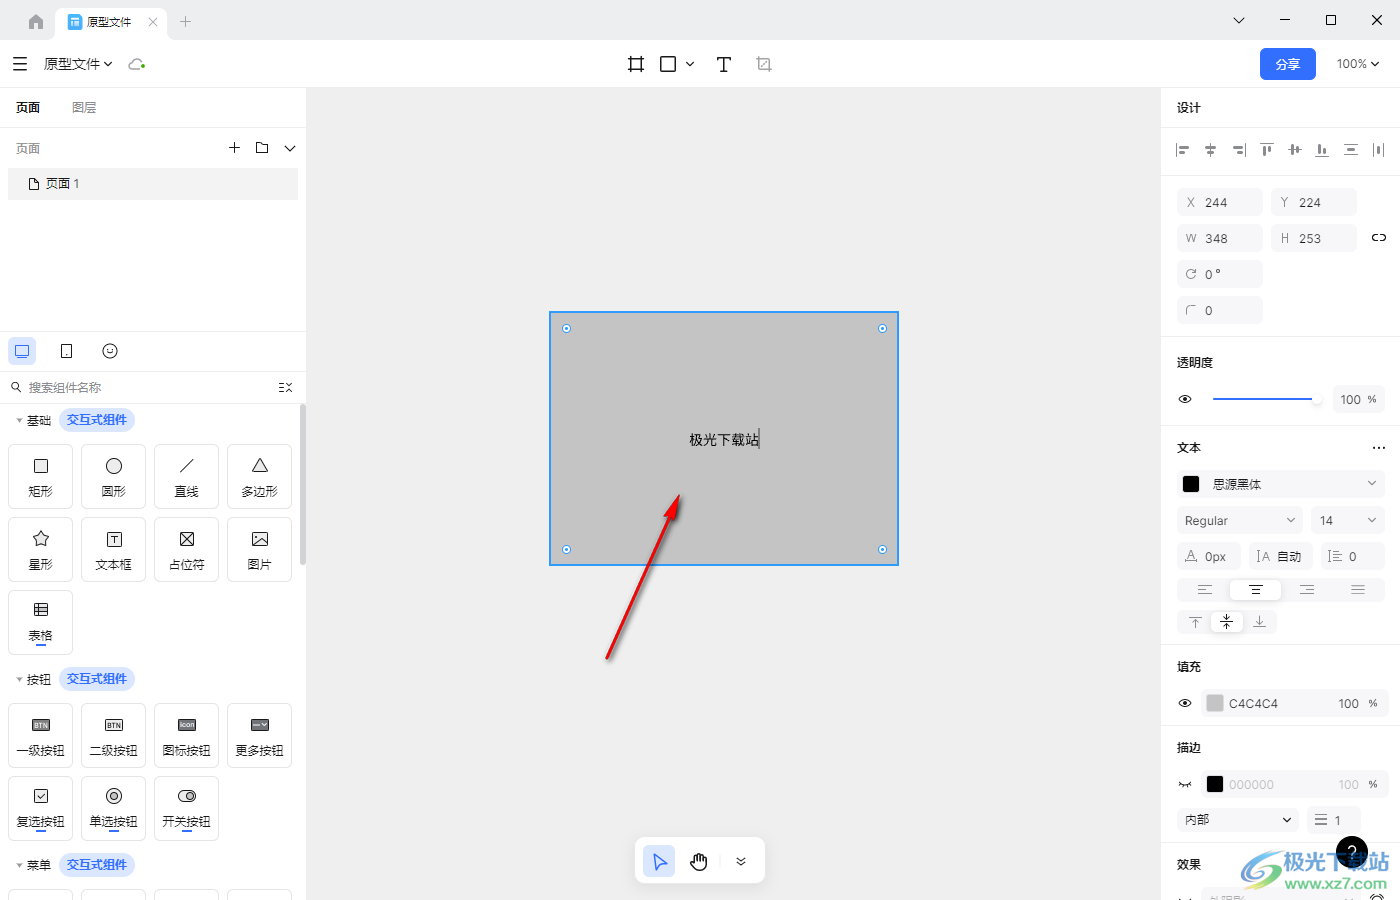Click the 分享 share button

[1288, 64]
